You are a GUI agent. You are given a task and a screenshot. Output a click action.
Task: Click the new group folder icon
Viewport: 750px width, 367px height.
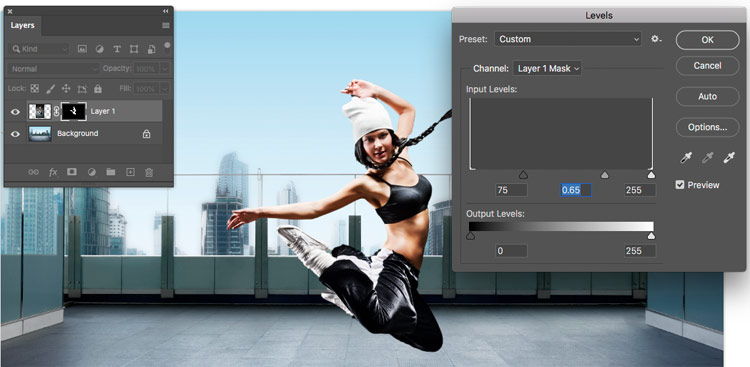click(x=110, y=172)
